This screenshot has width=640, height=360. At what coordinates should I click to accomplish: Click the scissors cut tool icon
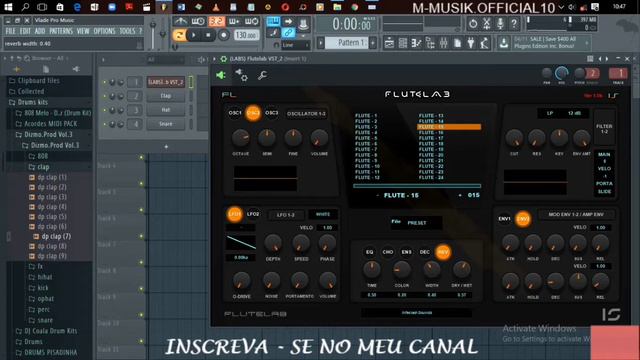pos(487,24)
